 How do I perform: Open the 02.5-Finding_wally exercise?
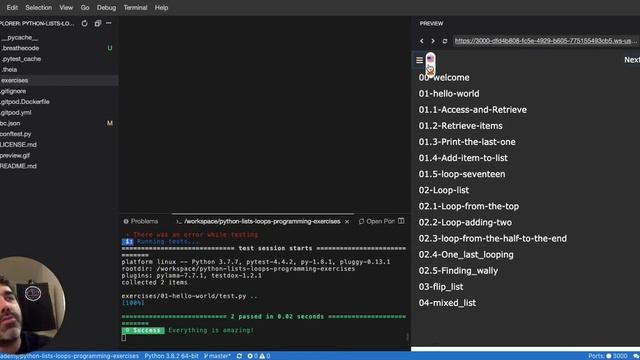[458, 271]
